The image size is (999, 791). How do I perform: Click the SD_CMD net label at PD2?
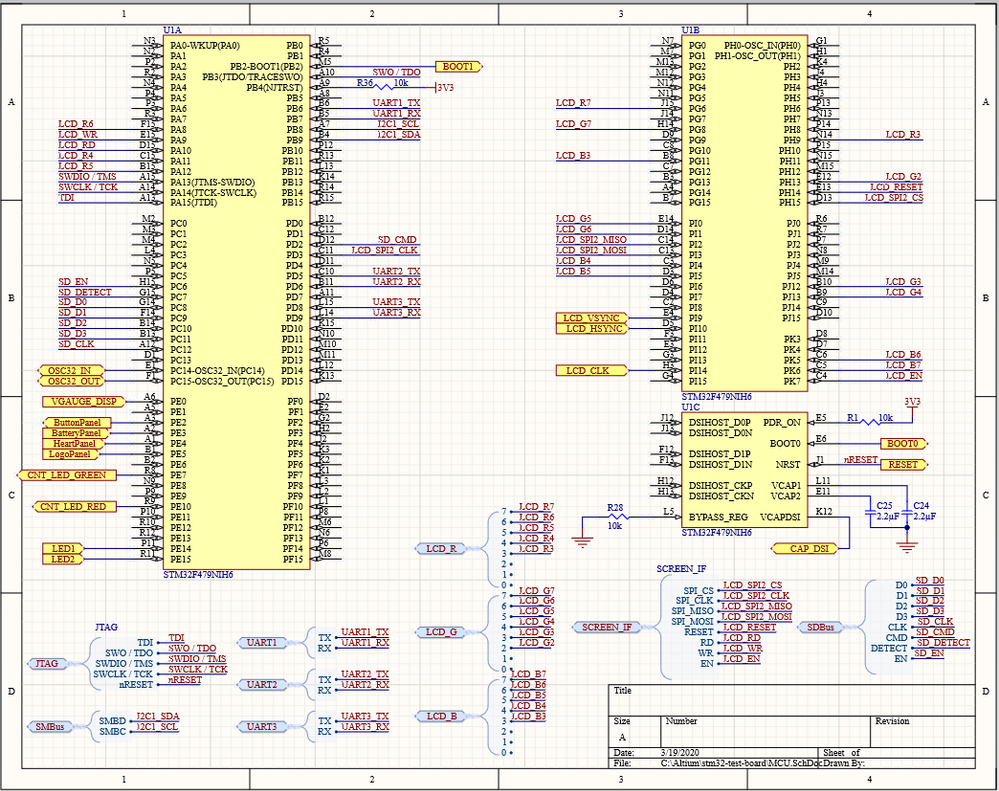(396, 239)
